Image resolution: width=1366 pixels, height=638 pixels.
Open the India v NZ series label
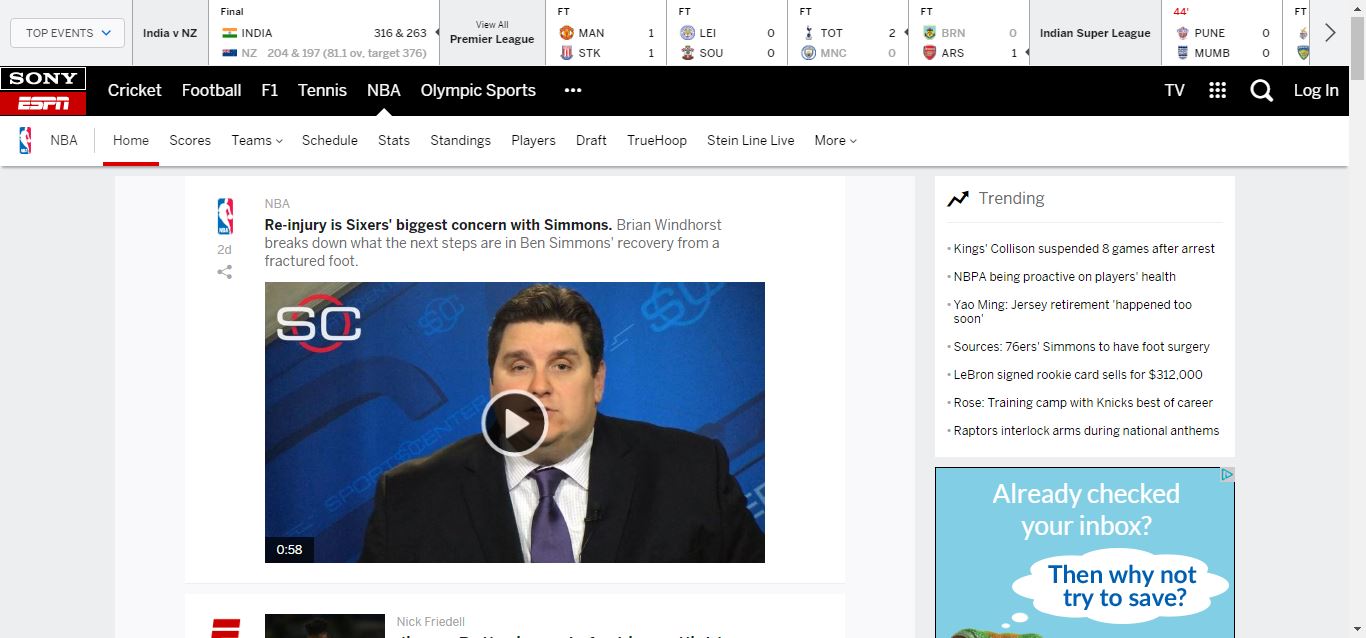[x=170, y=33]
